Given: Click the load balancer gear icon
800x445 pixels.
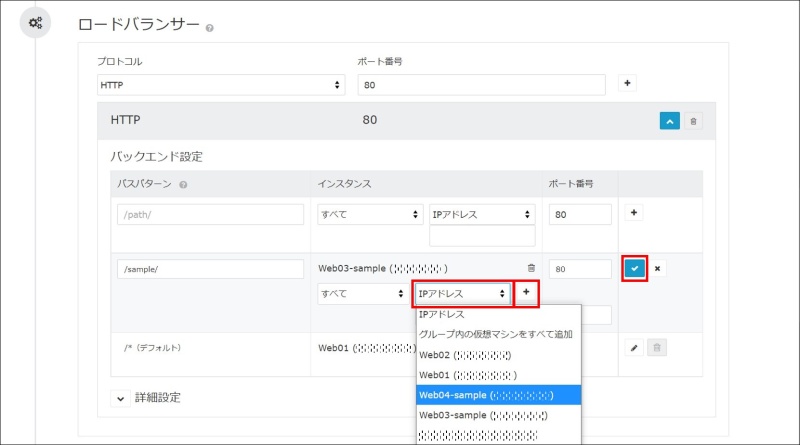Looking at the screenshot, I should (35, 22).
